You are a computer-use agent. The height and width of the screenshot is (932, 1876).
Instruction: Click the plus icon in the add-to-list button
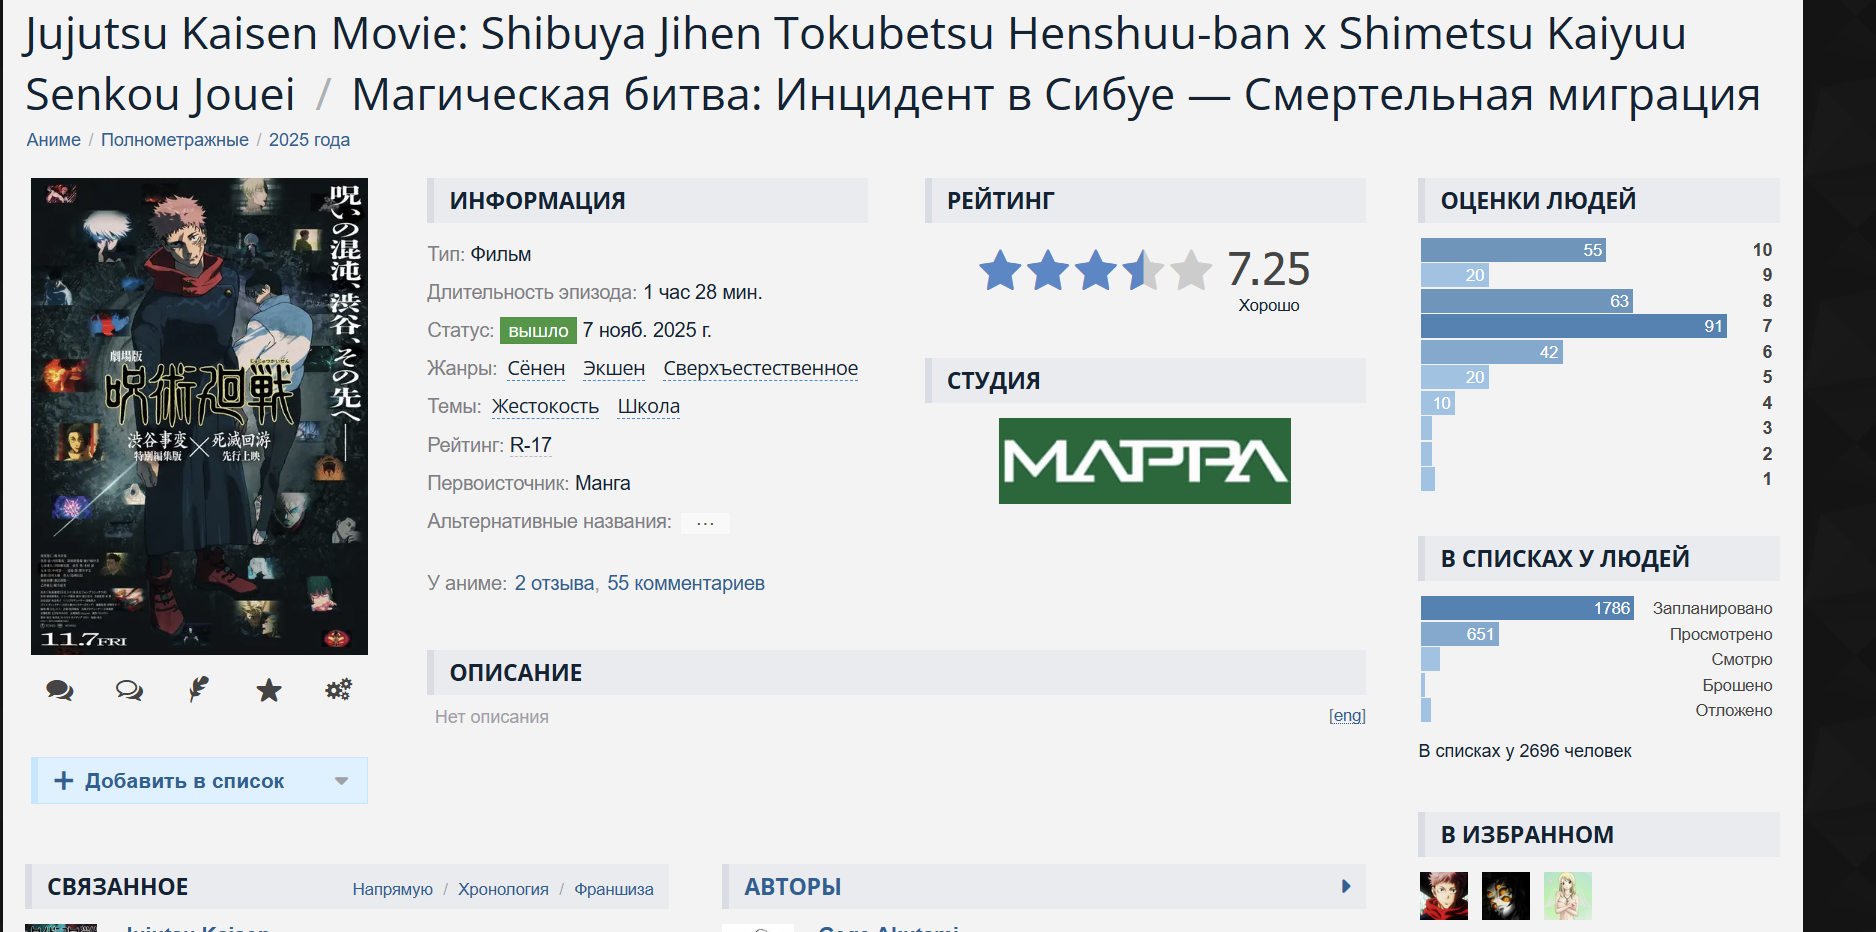coord(64,781)
